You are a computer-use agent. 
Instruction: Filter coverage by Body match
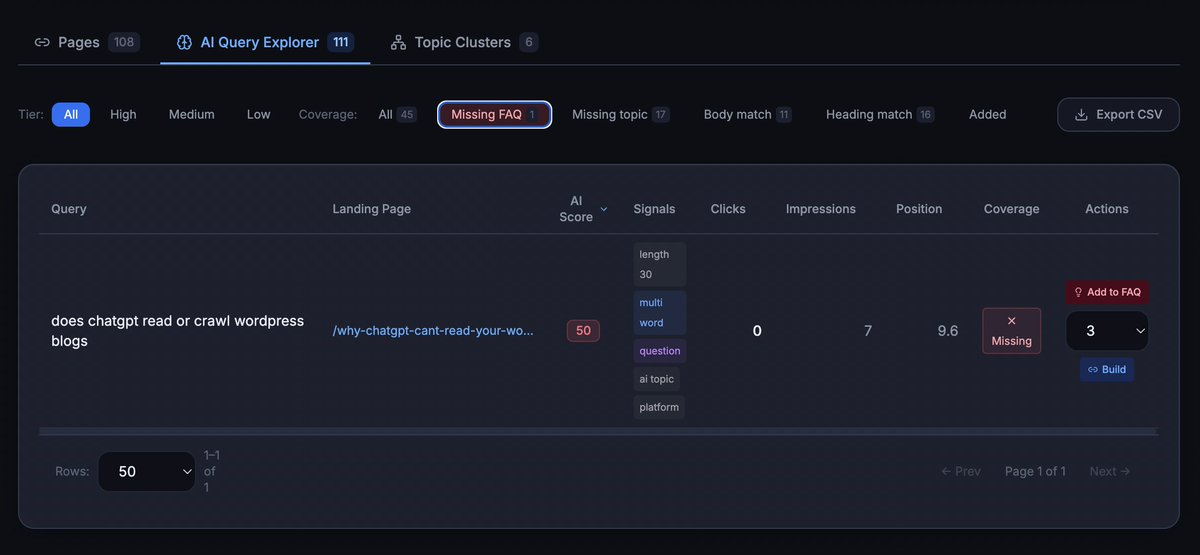[x=747, y=114]
